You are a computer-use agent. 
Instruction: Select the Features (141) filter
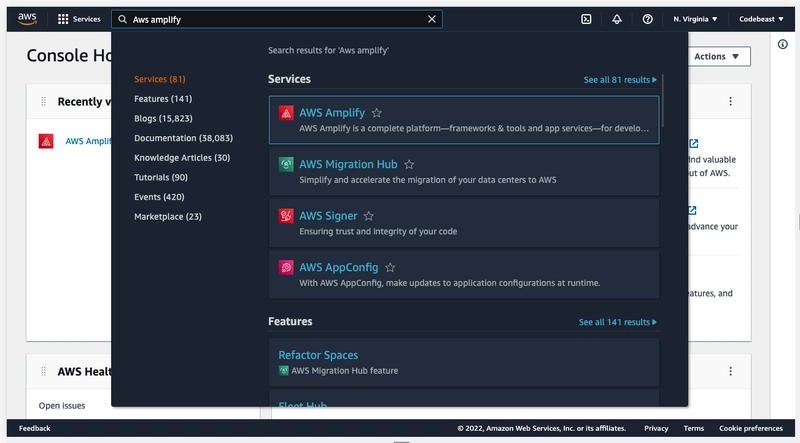(x=163, y=99)
